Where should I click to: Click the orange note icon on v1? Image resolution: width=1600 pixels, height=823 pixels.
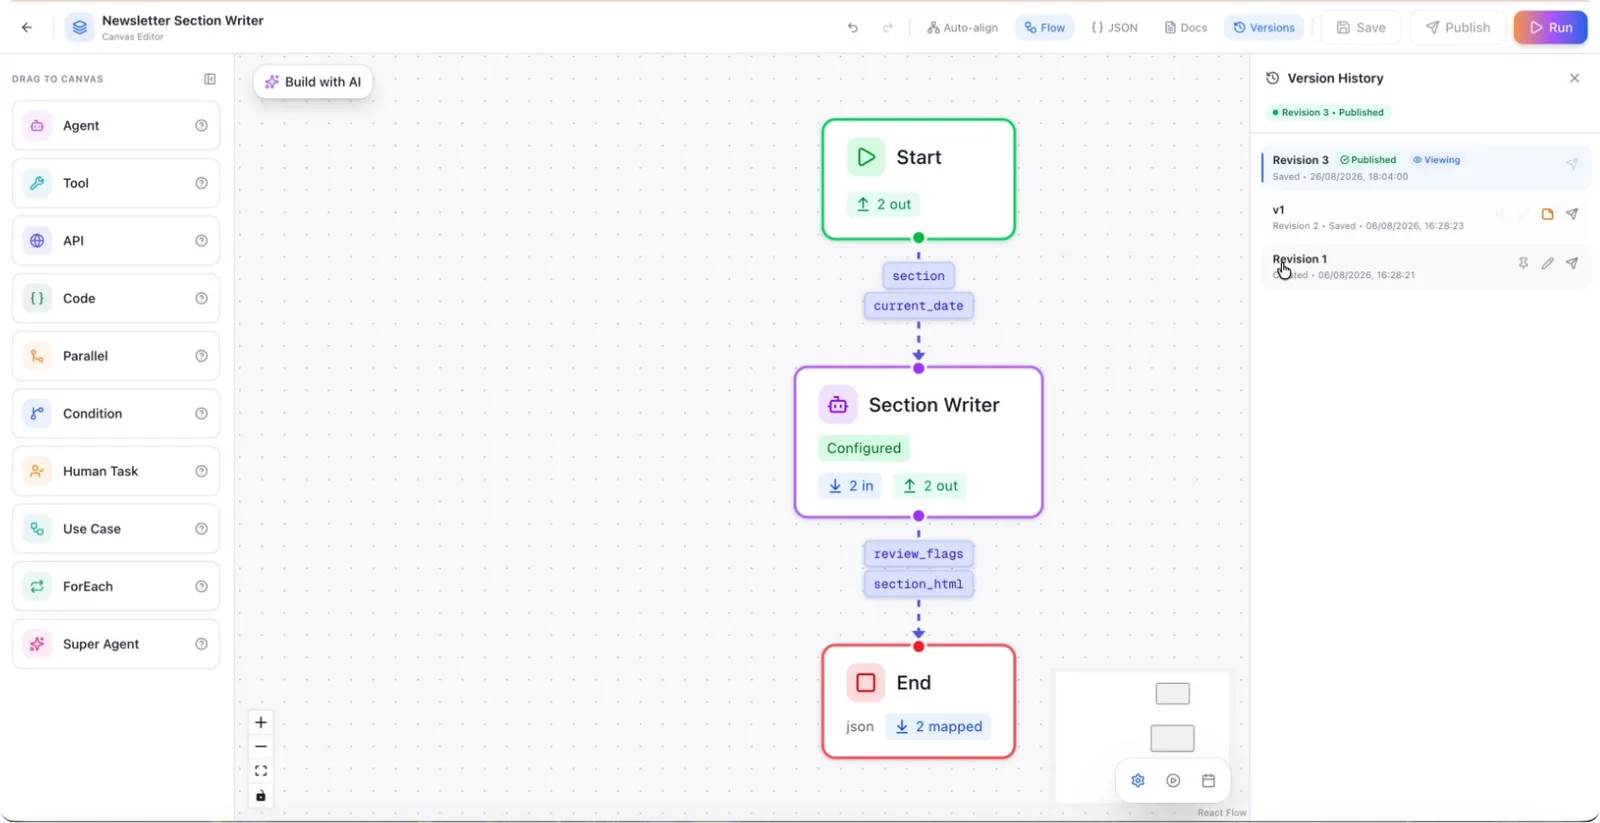click(1547, 214)
